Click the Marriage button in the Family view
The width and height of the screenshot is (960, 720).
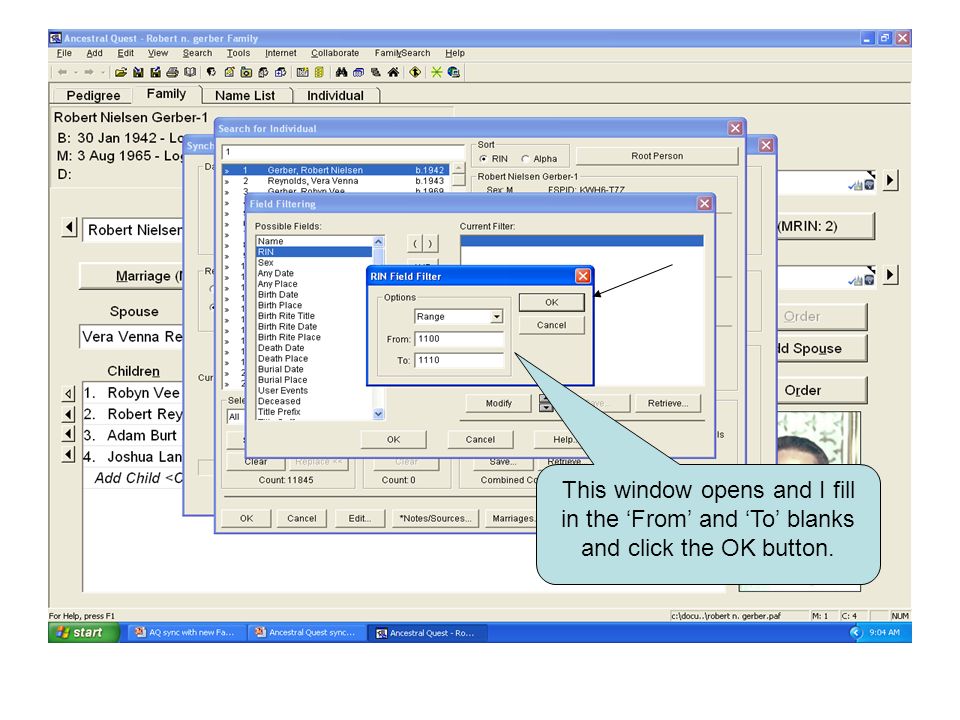point(132,276)
